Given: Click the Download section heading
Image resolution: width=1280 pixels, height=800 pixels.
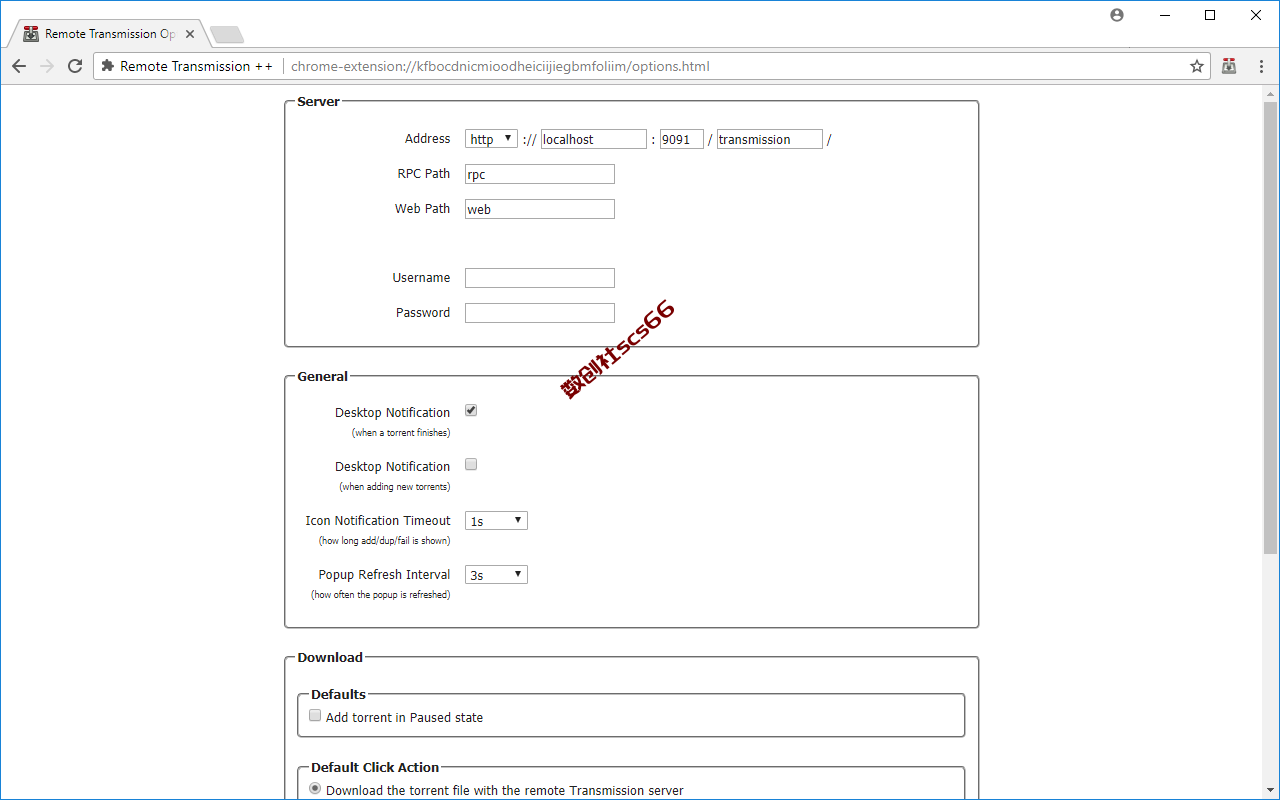Looking at the screenshot, I should 330,657.
